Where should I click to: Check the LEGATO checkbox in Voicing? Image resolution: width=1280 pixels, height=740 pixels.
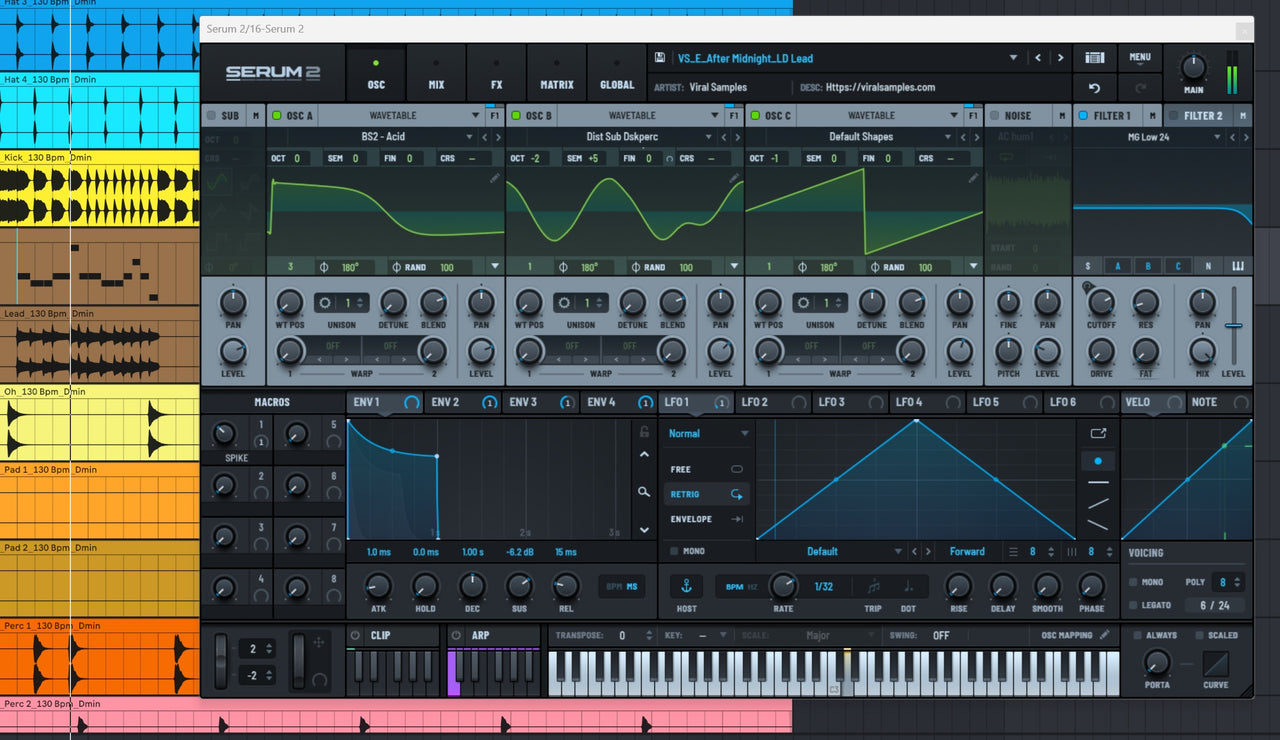(x=1133, y=605)
